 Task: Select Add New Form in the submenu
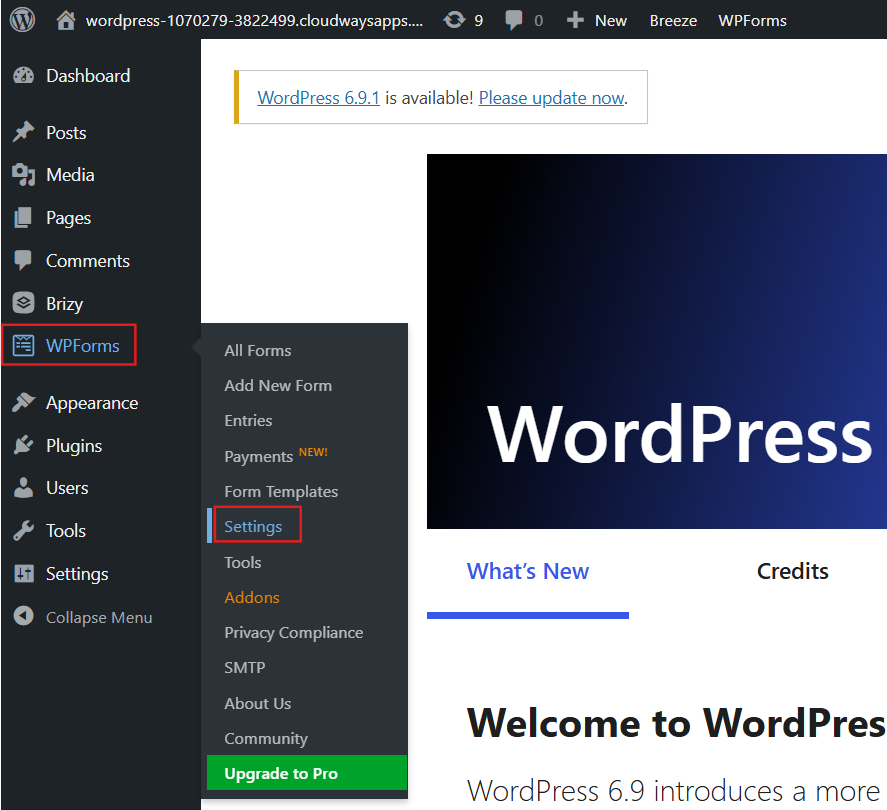[278, 386]
